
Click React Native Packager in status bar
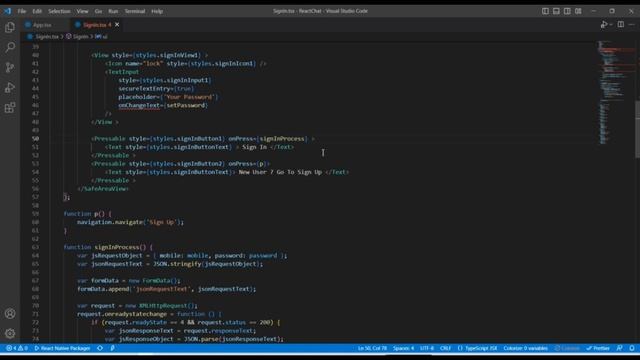pyautogui.click(x=62, y=348)
